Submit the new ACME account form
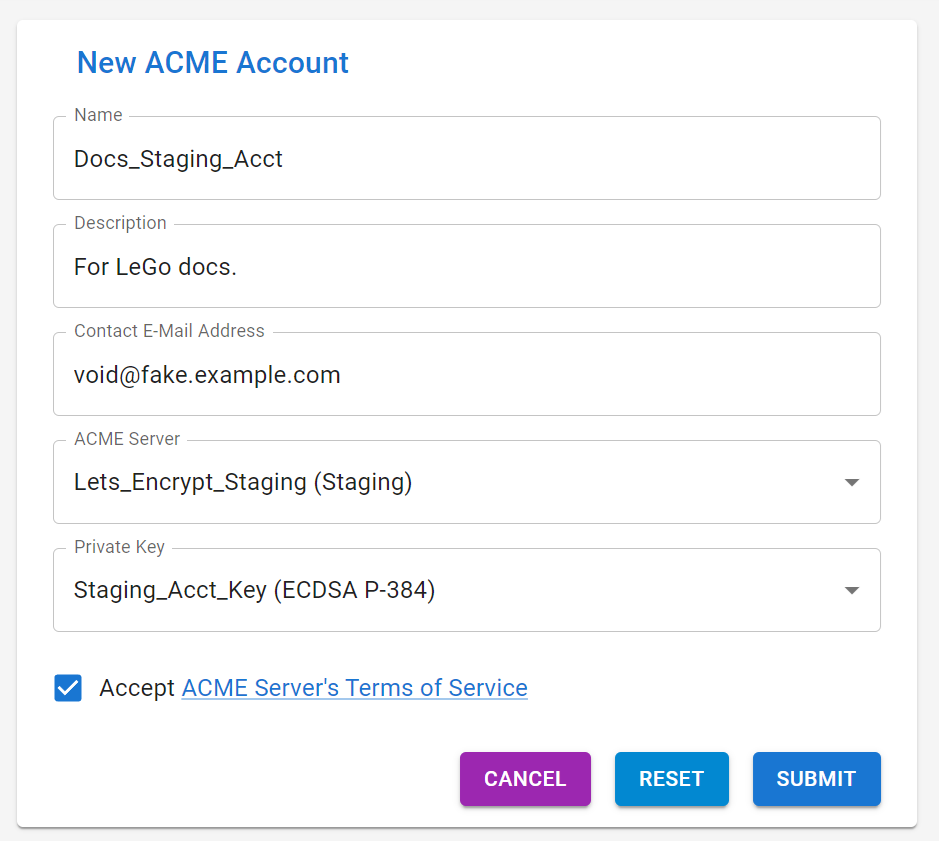The height and width of the screenshot is (841, 939). click(x=816, y=779)
